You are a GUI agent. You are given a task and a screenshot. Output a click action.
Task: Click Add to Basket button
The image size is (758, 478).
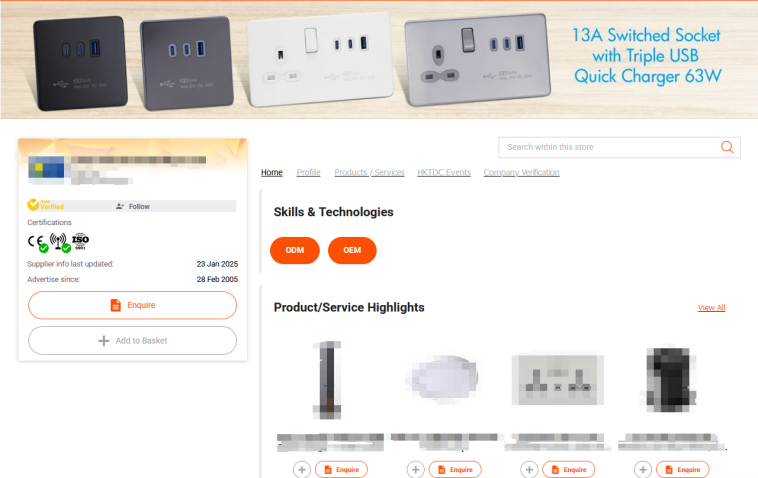pyautogui.click(x=132, y=341)
